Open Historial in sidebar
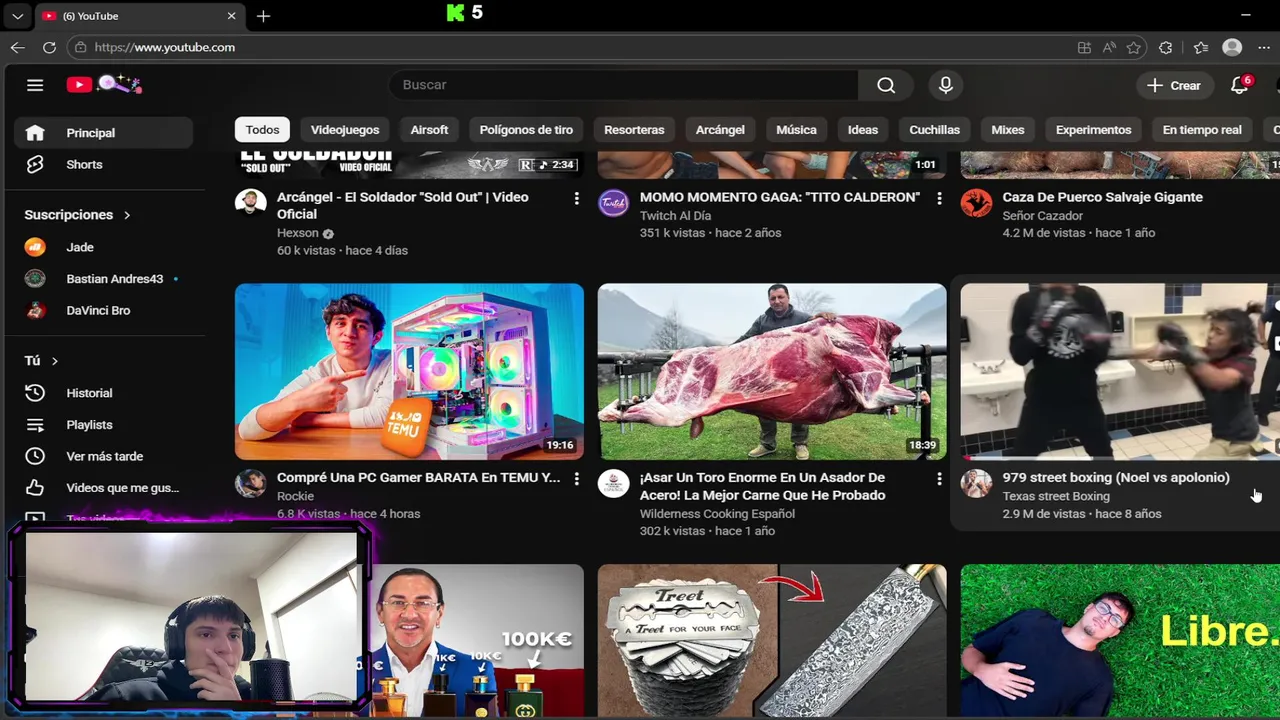This screenshot has width=1280, height=720. coord(103,393)
